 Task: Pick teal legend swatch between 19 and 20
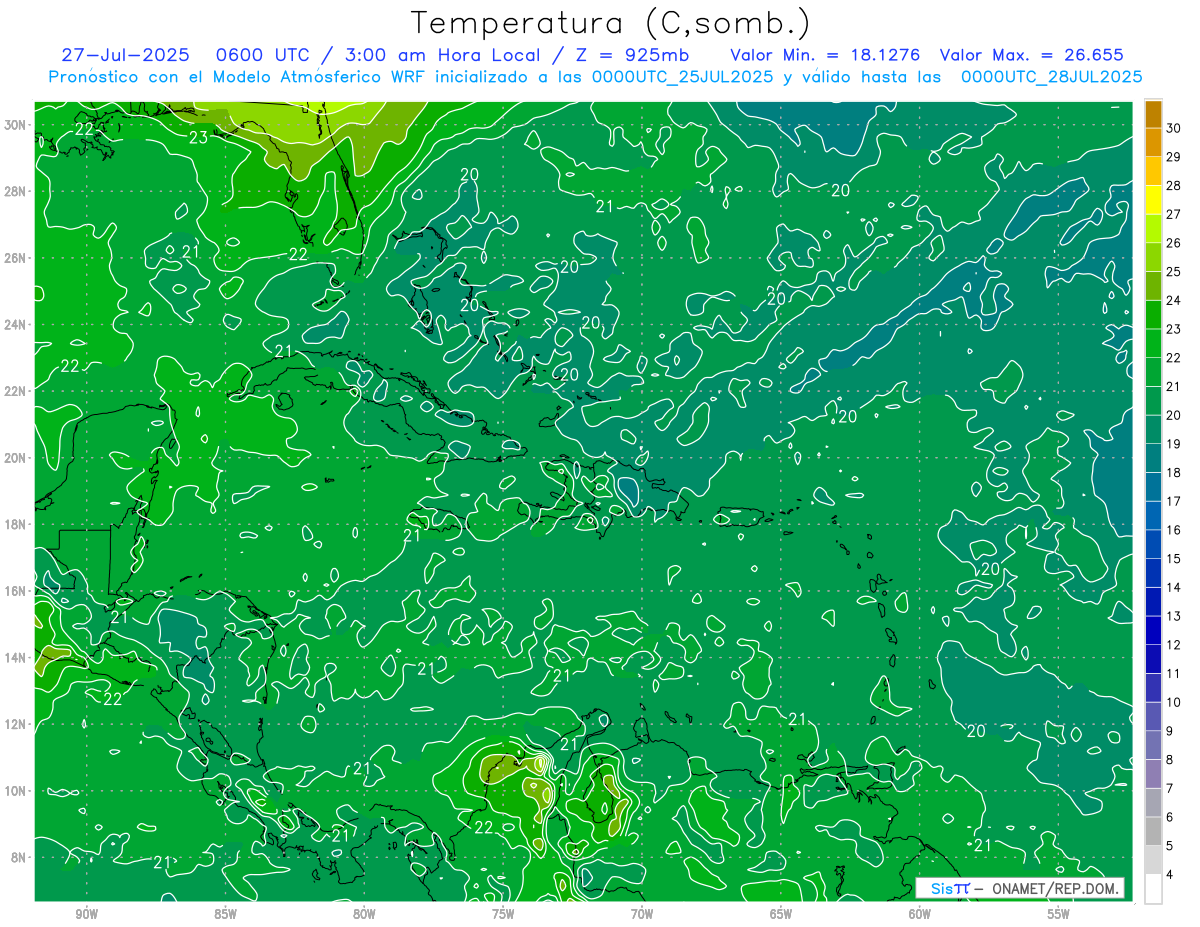(x=1154, y=430)
